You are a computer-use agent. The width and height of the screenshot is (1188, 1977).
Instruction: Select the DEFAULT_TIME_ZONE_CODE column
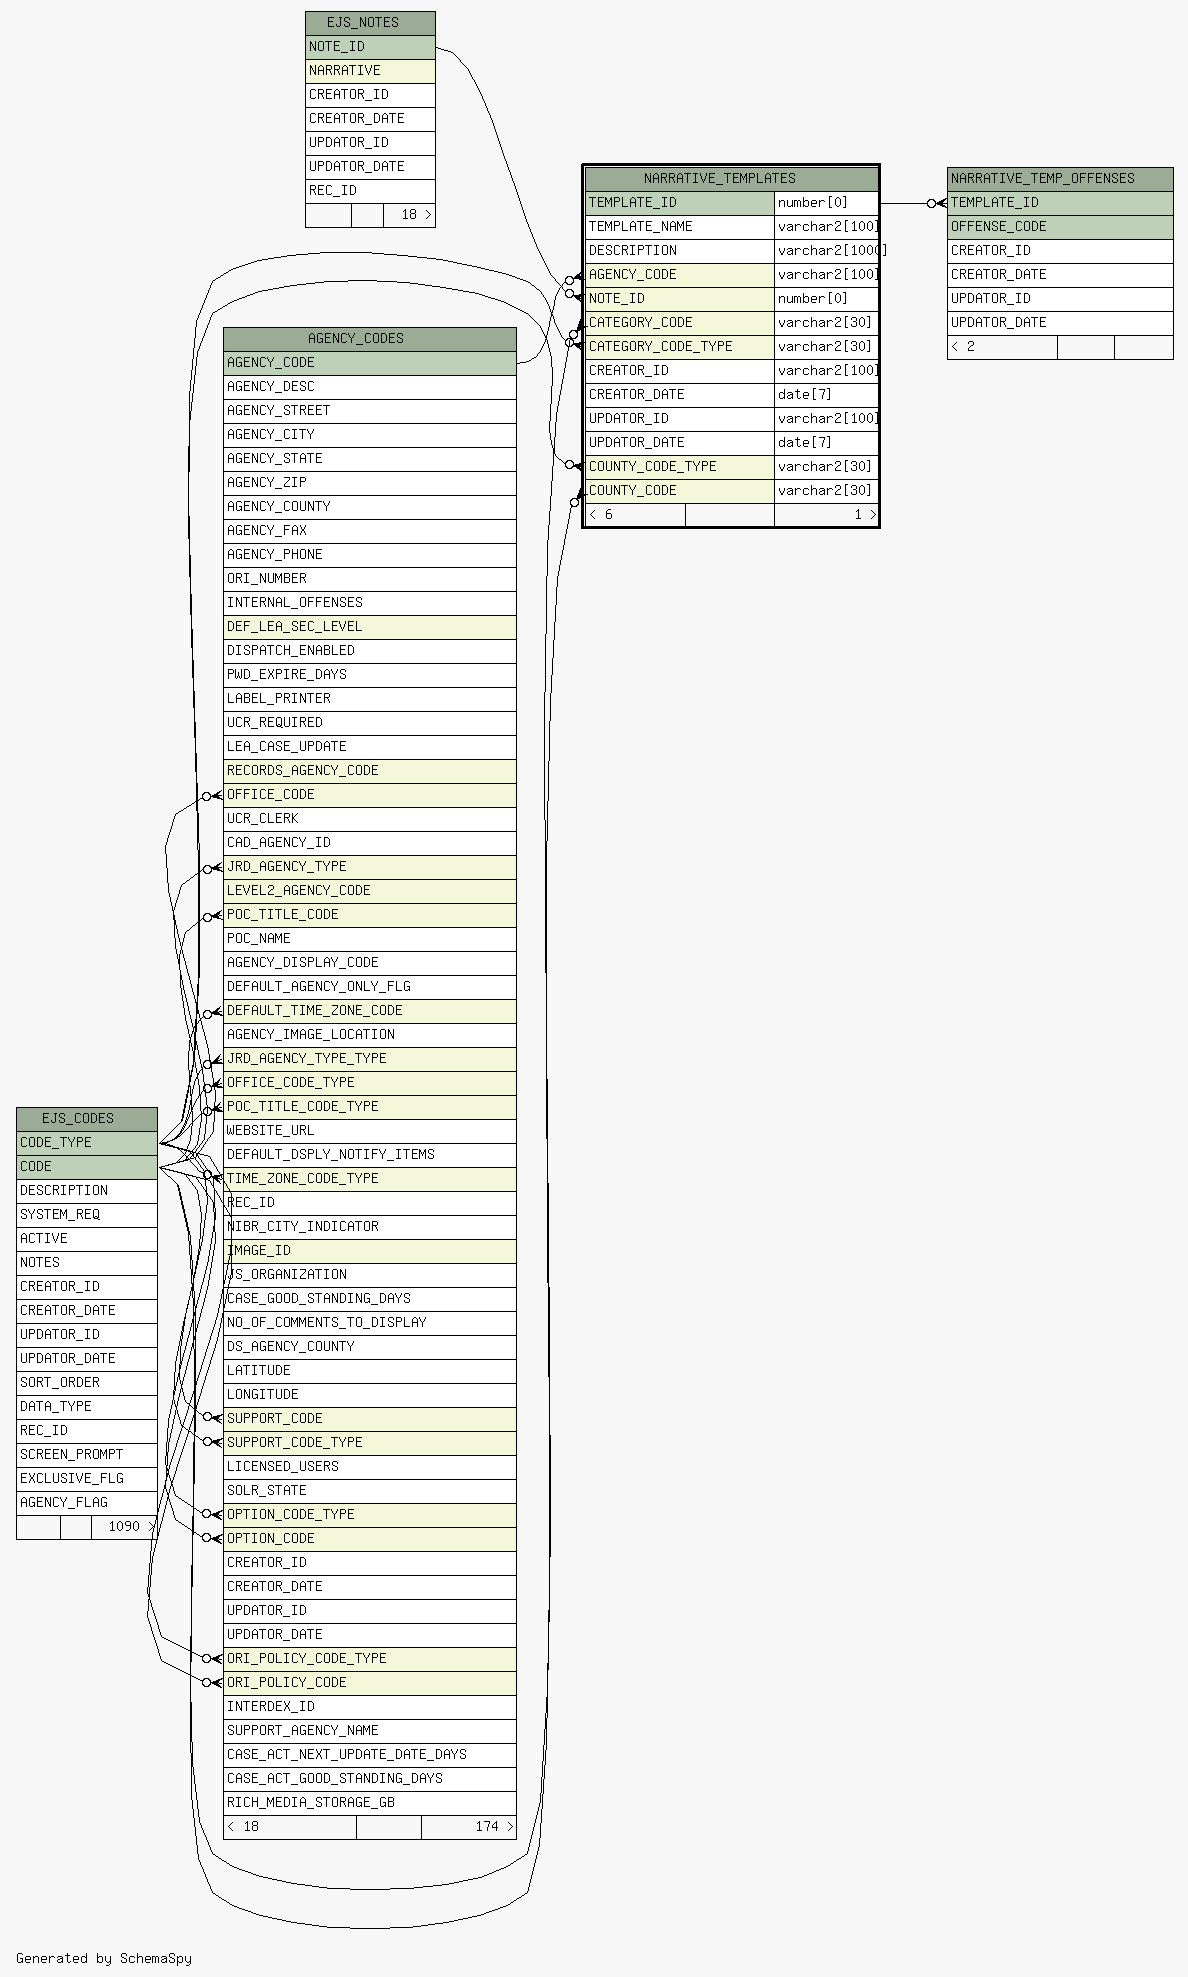[369, 1011]
